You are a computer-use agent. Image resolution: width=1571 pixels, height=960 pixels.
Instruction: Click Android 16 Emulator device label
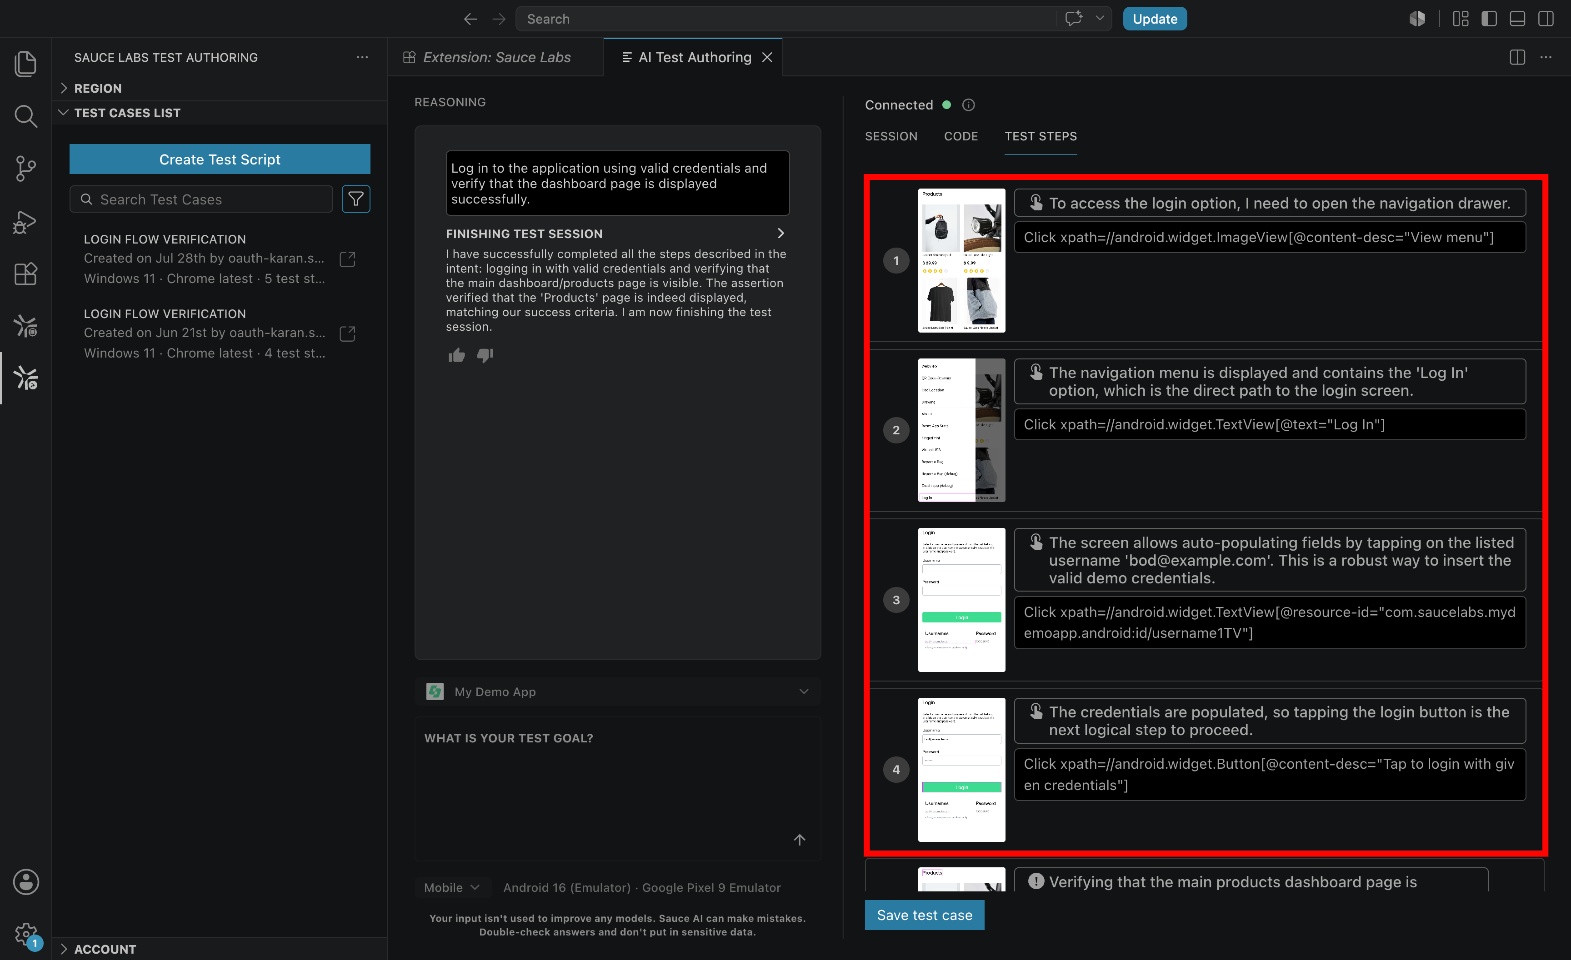[642, 888]
